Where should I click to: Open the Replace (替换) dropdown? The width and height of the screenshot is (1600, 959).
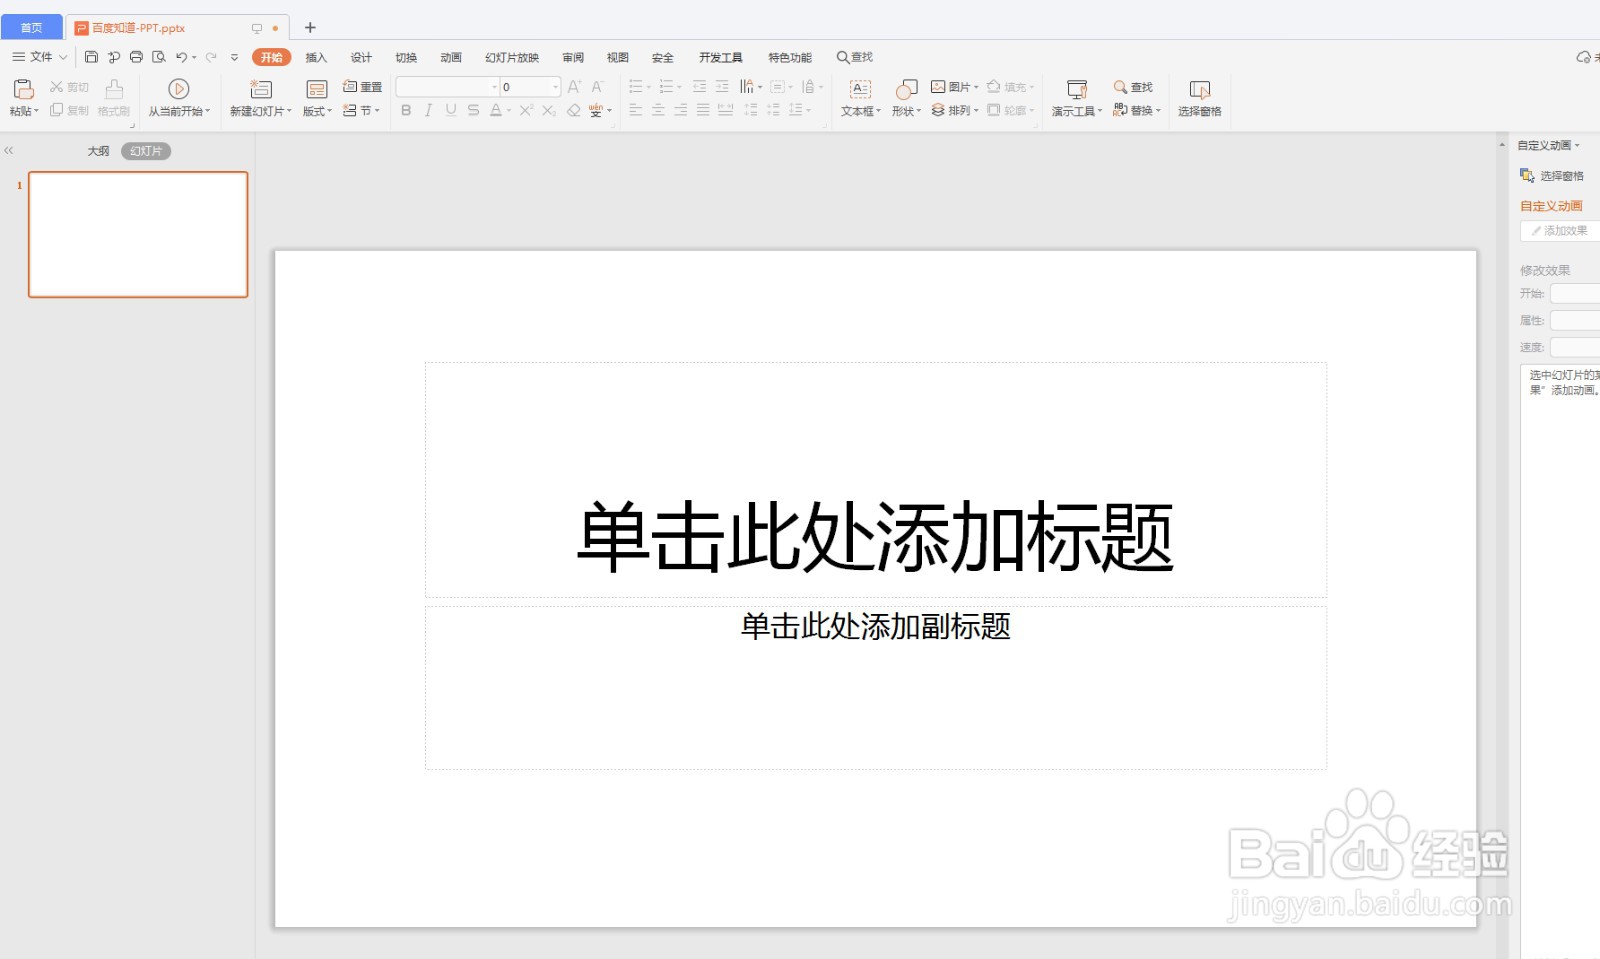click(x=1137, y=110)
